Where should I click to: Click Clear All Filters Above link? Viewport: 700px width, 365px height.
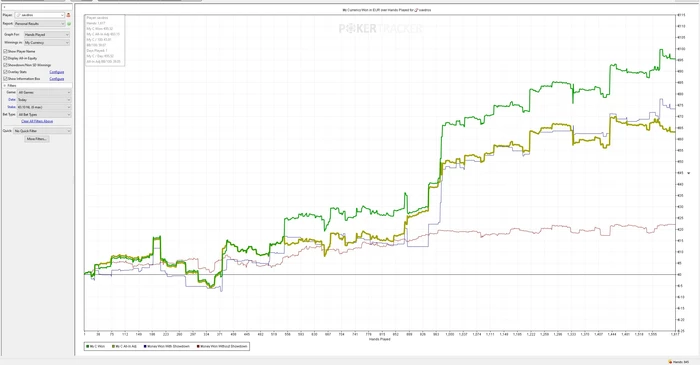coord(37,121)
